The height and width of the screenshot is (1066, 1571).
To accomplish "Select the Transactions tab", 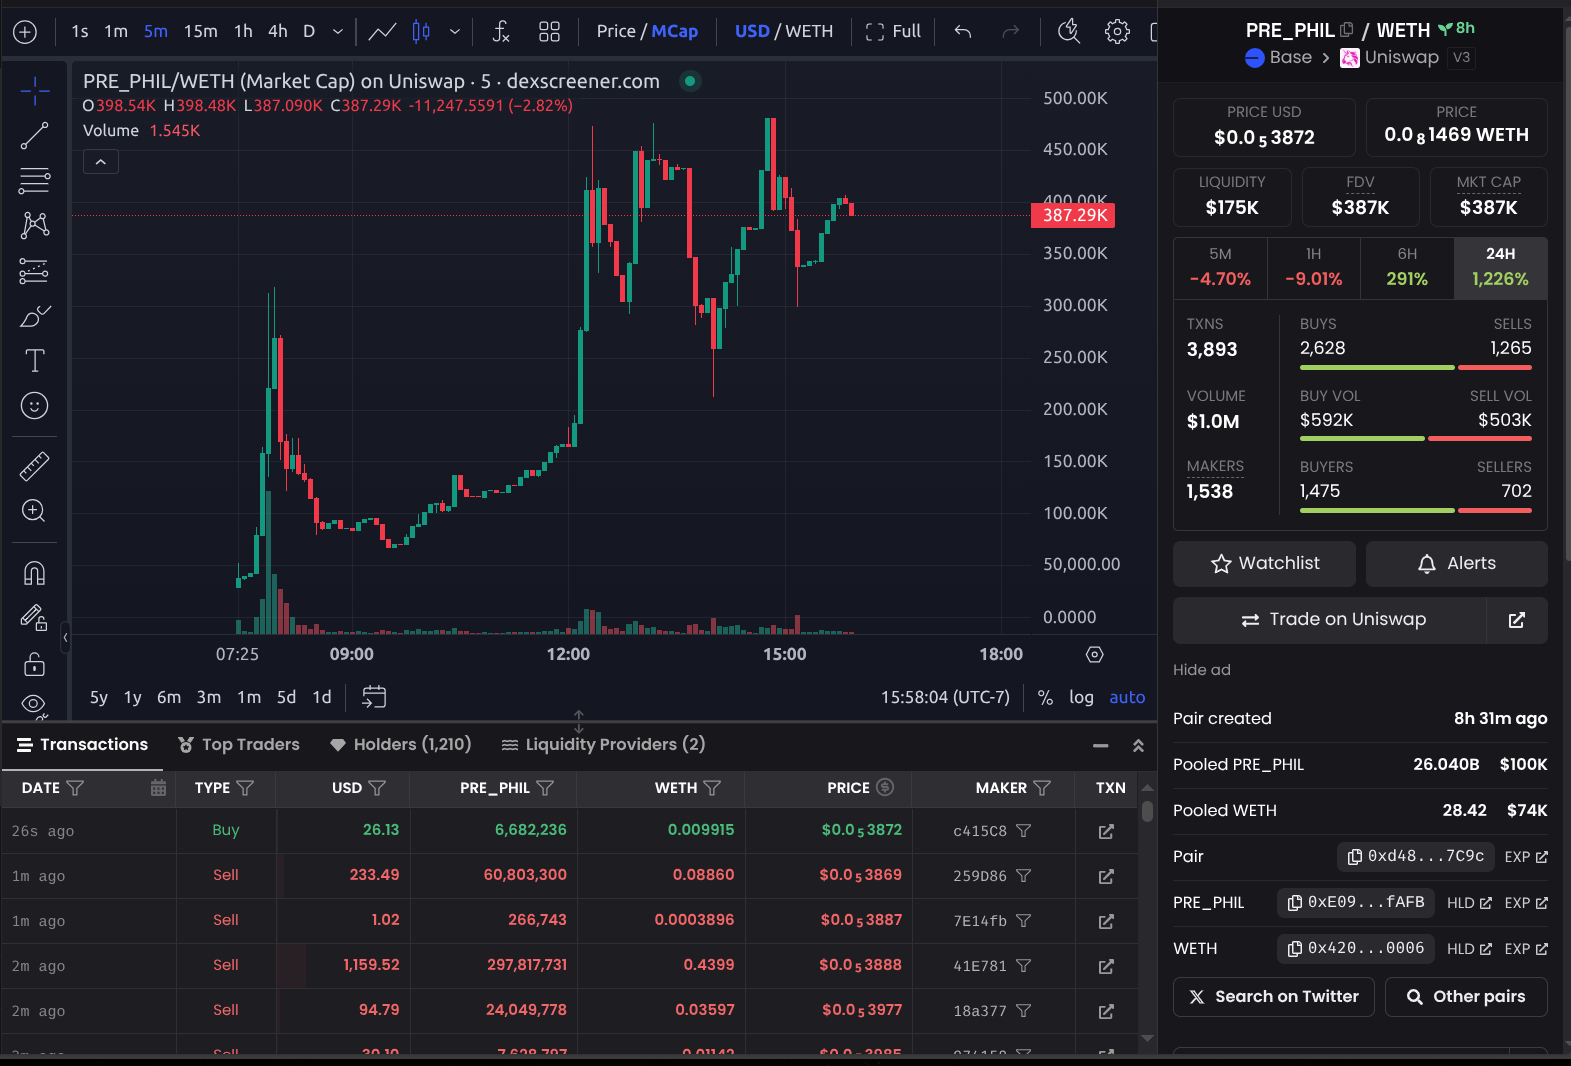I will [83, 744].
